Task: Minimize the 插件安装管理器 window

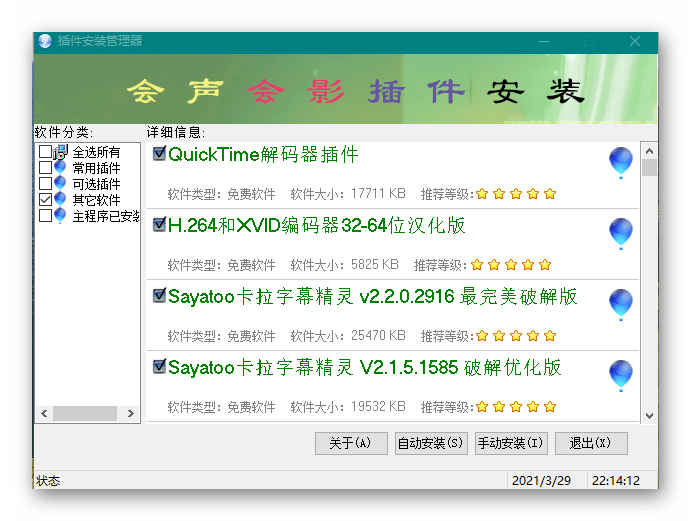Action: click(544, 41)
